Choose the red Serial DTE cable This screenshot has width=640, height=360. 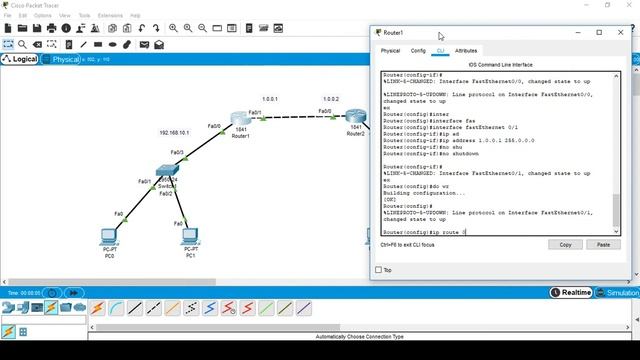click(x=247, y=308)
